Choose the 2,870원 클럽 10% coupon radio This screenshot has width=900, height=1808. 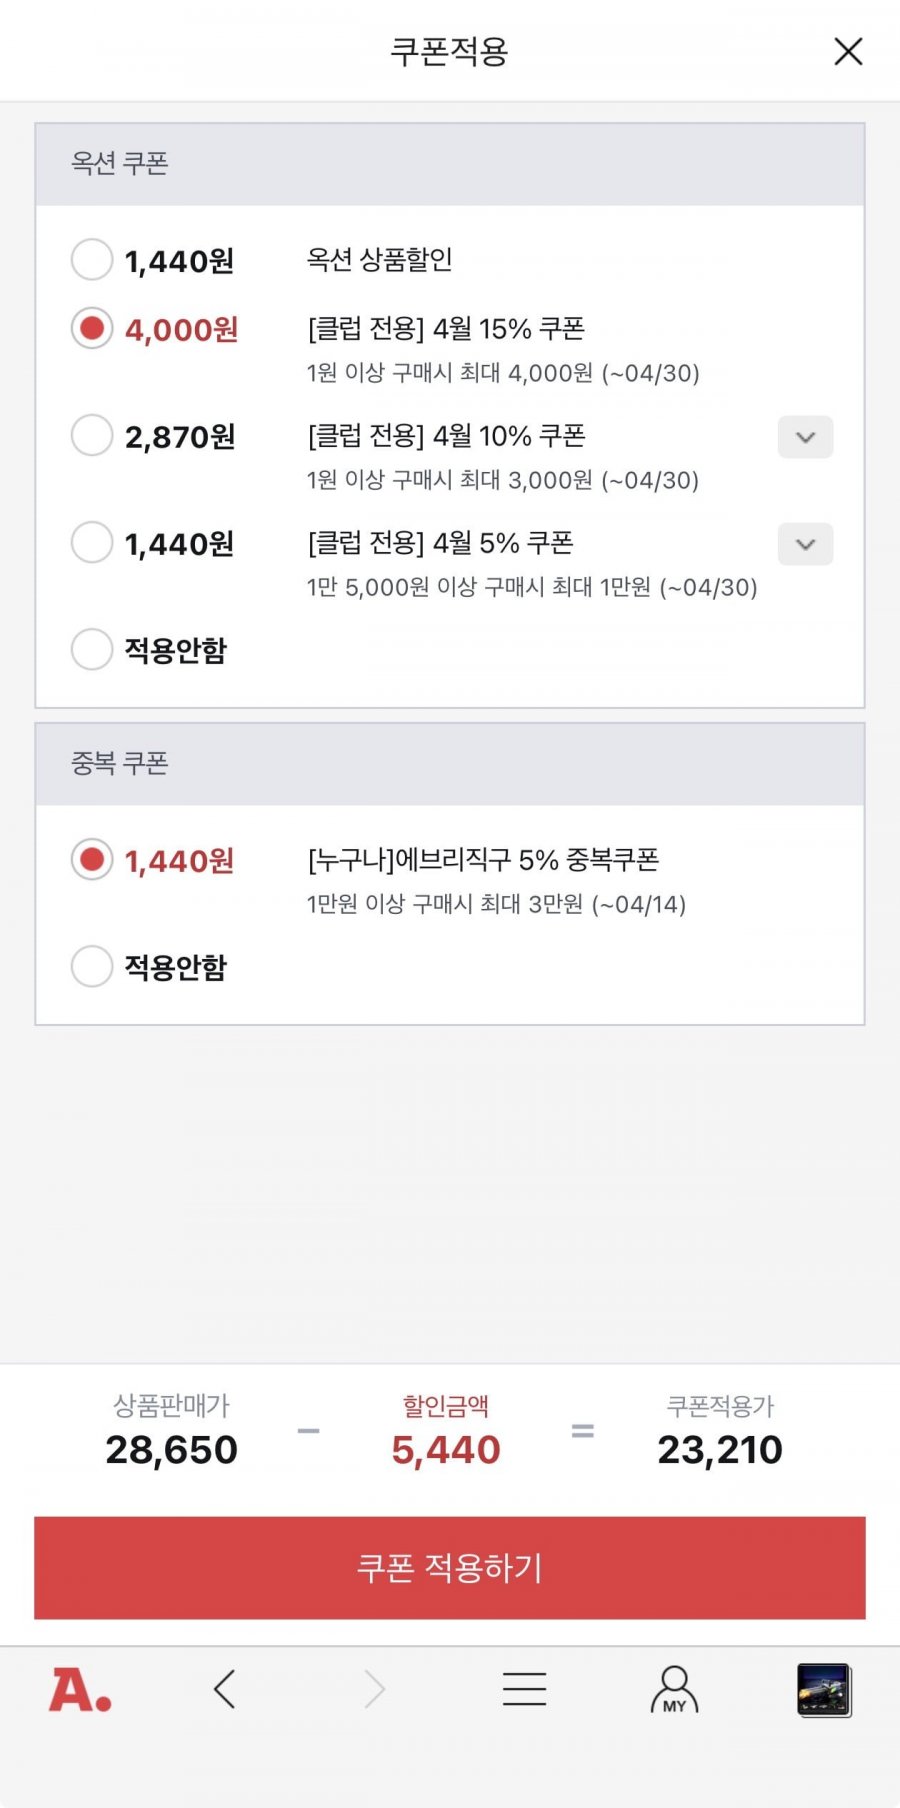(92, 436)
